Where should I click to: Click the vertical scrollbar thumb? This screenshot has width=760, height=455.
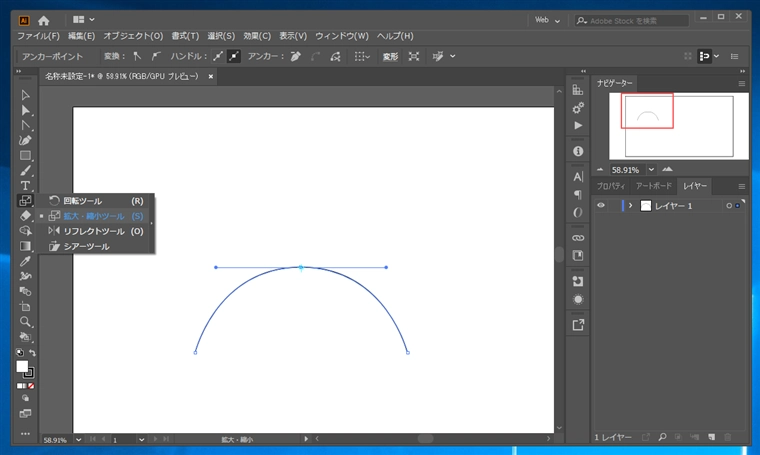pyautogui.click(x=559, y=254)
